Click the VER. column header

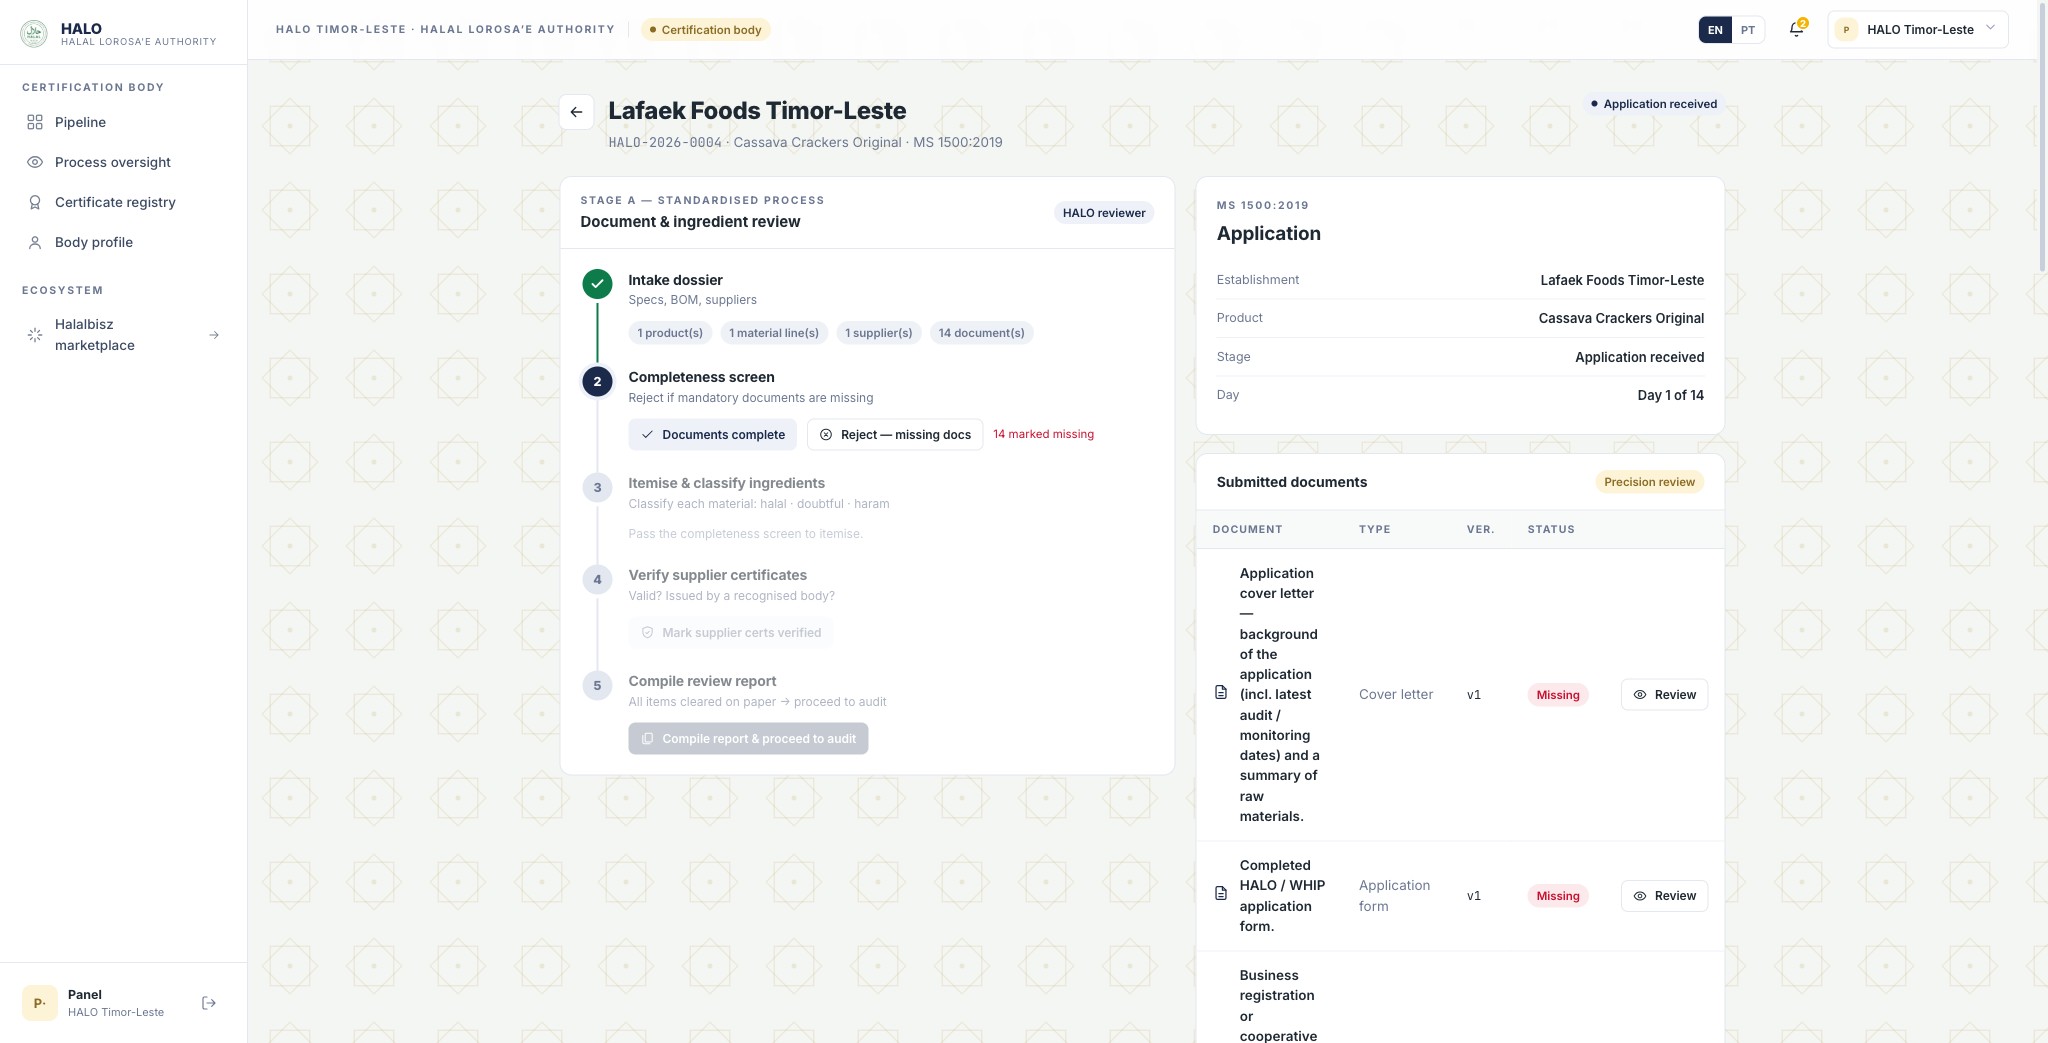1481,529
